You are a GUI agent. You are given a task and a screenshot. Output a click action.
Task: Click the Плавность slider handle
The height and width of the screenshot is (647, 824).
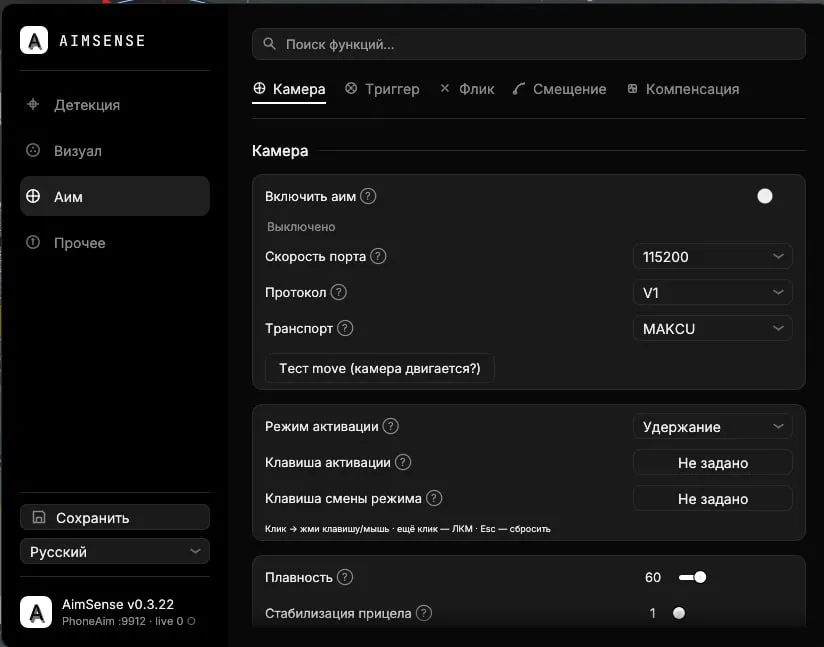tap(700, 577)
